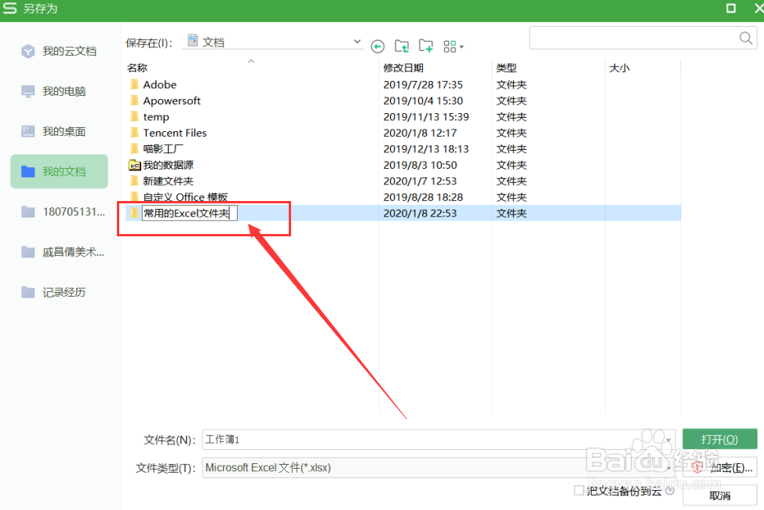Maximize the 另存为 dialog window

point(731,8)
